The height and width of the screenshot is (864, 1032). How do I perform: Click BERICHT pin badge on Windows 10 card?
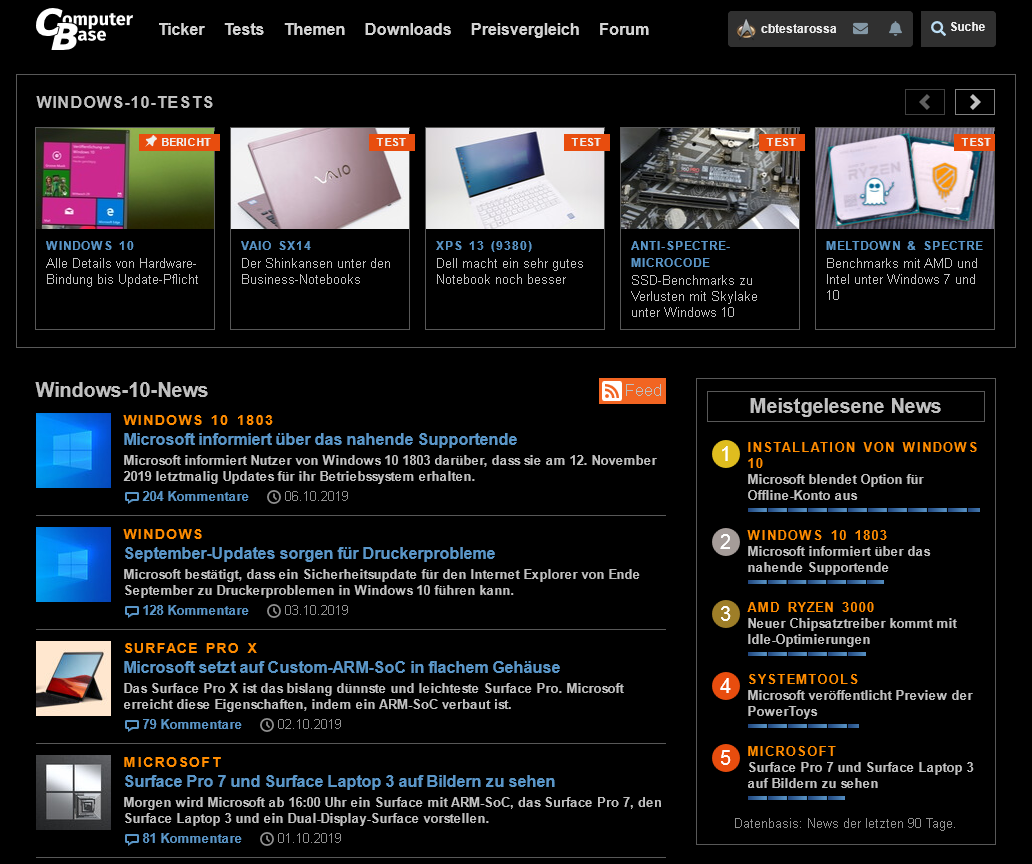coord(179,142)
